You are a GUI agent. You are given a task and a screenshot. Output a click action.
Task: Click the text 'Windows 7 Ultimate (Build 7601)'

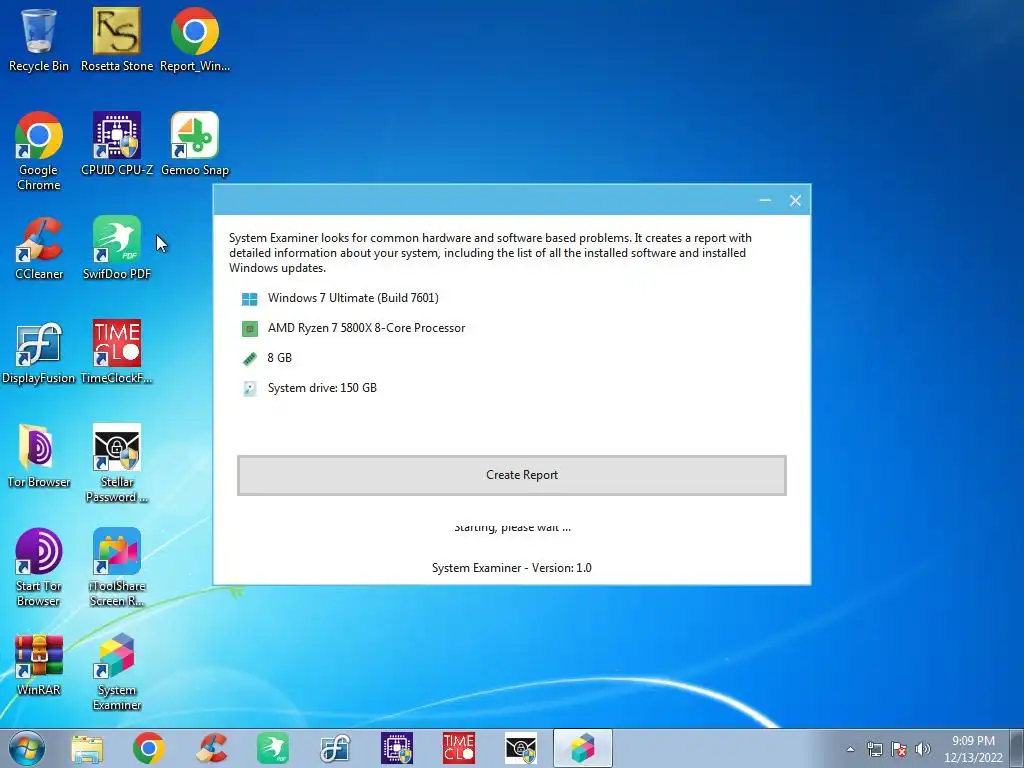tap(353, 298)
